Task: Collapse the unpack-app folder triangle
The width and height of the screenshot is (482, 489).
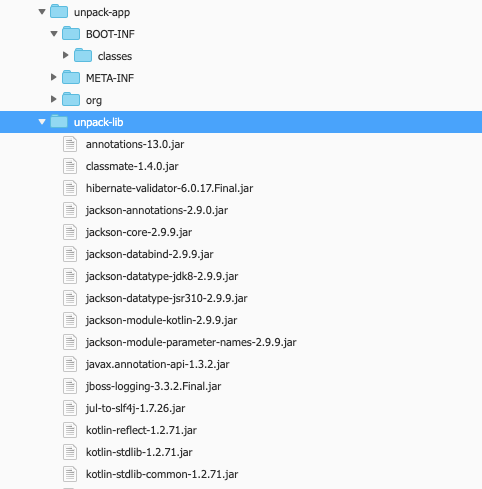Action: (x=42, y=12)
